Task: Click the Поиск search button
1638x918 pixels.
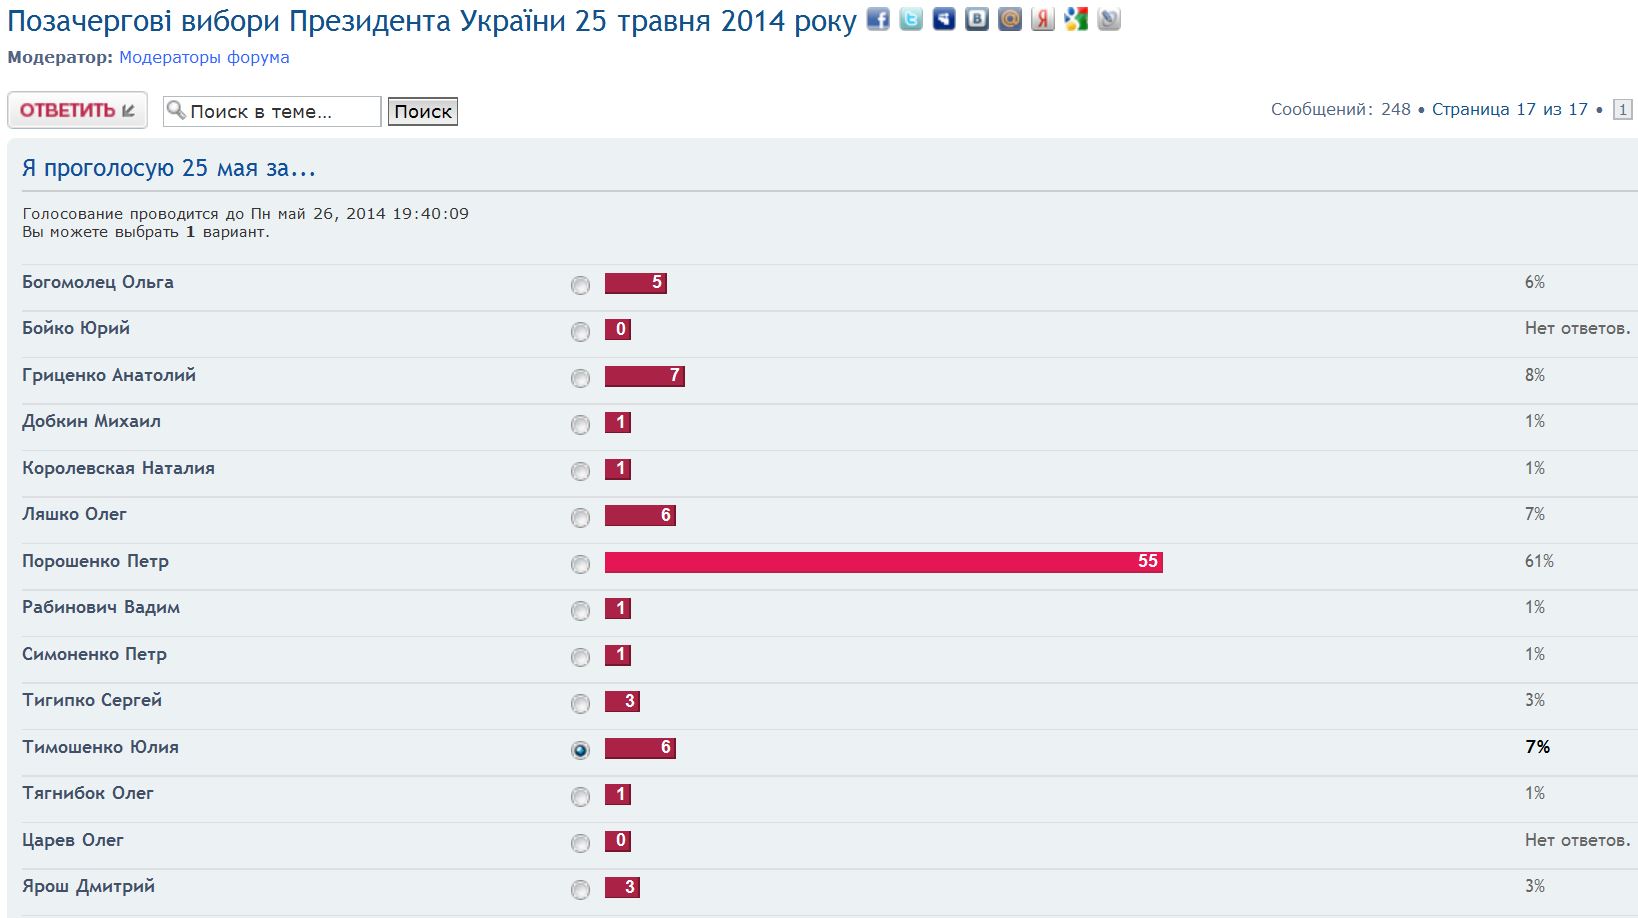Action: coord(422,111)
